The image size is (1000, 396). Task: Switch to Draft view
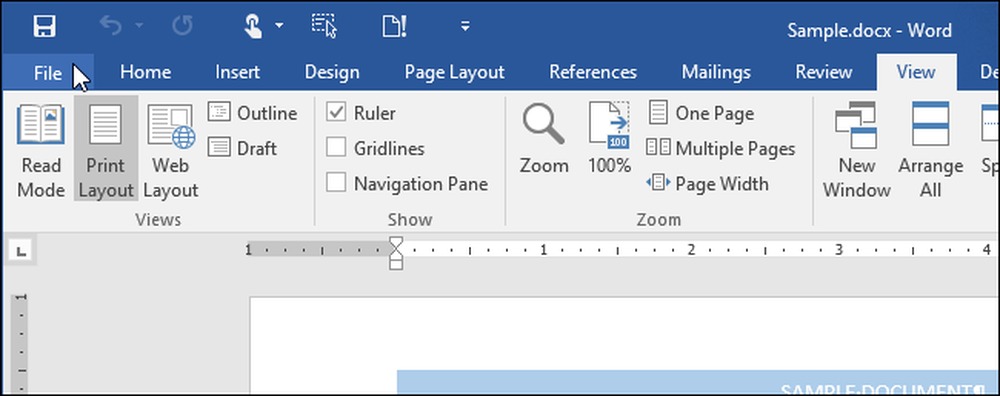242,149
